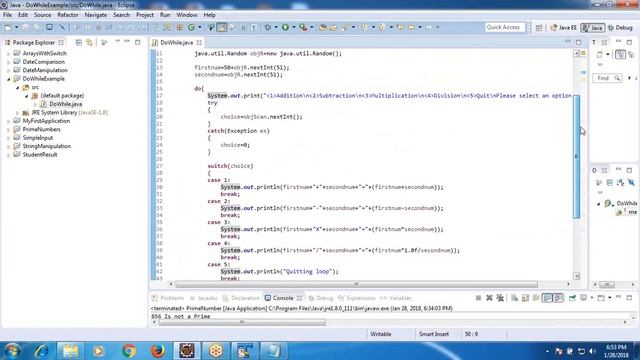Open the Debug icon dropdown arrow
640x360 pixels.
pyautogui.click(x=276, y=27)
